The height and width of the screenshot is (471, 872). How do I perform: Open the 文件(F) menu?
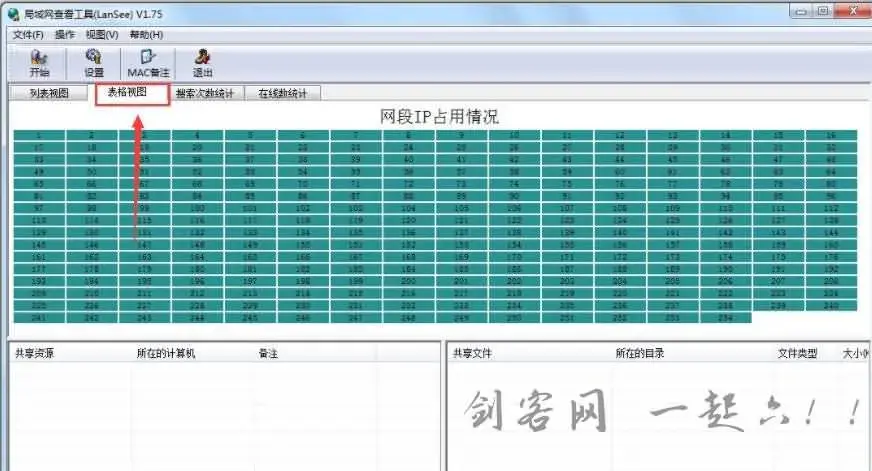pos(28,34)
